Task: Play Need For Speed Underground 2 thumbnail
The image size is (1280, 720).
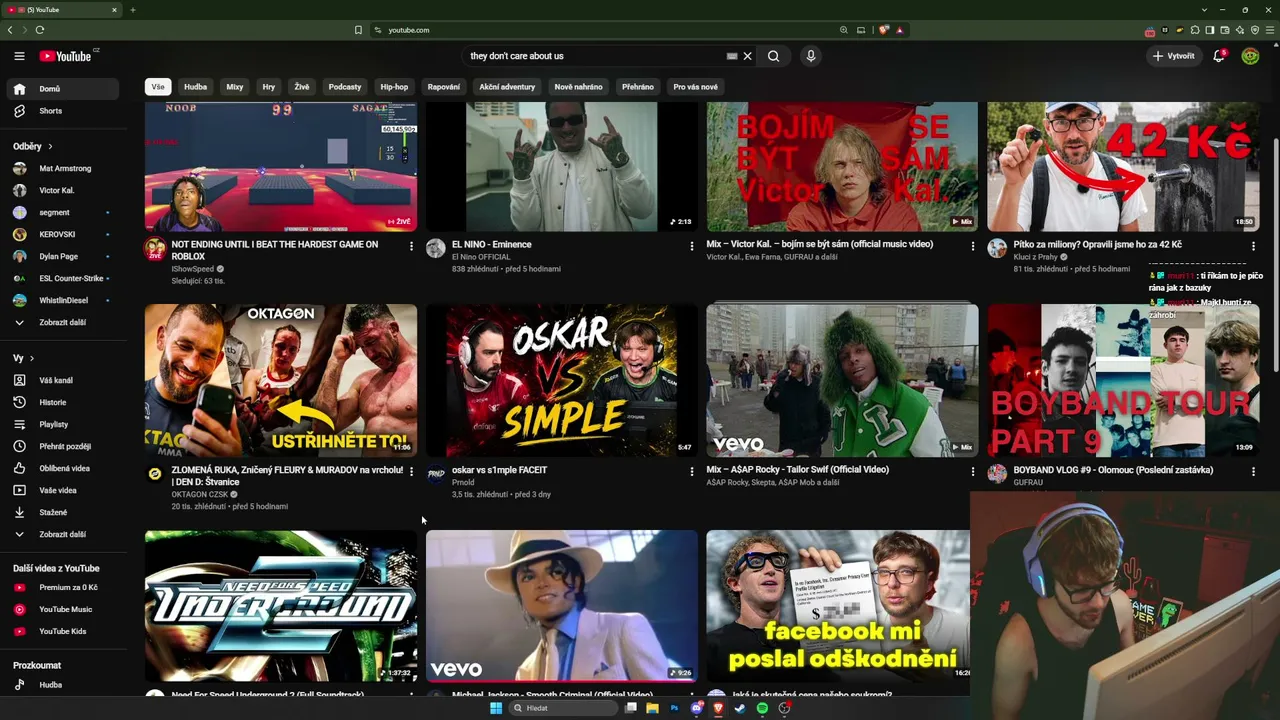Action: coord(281,606)
